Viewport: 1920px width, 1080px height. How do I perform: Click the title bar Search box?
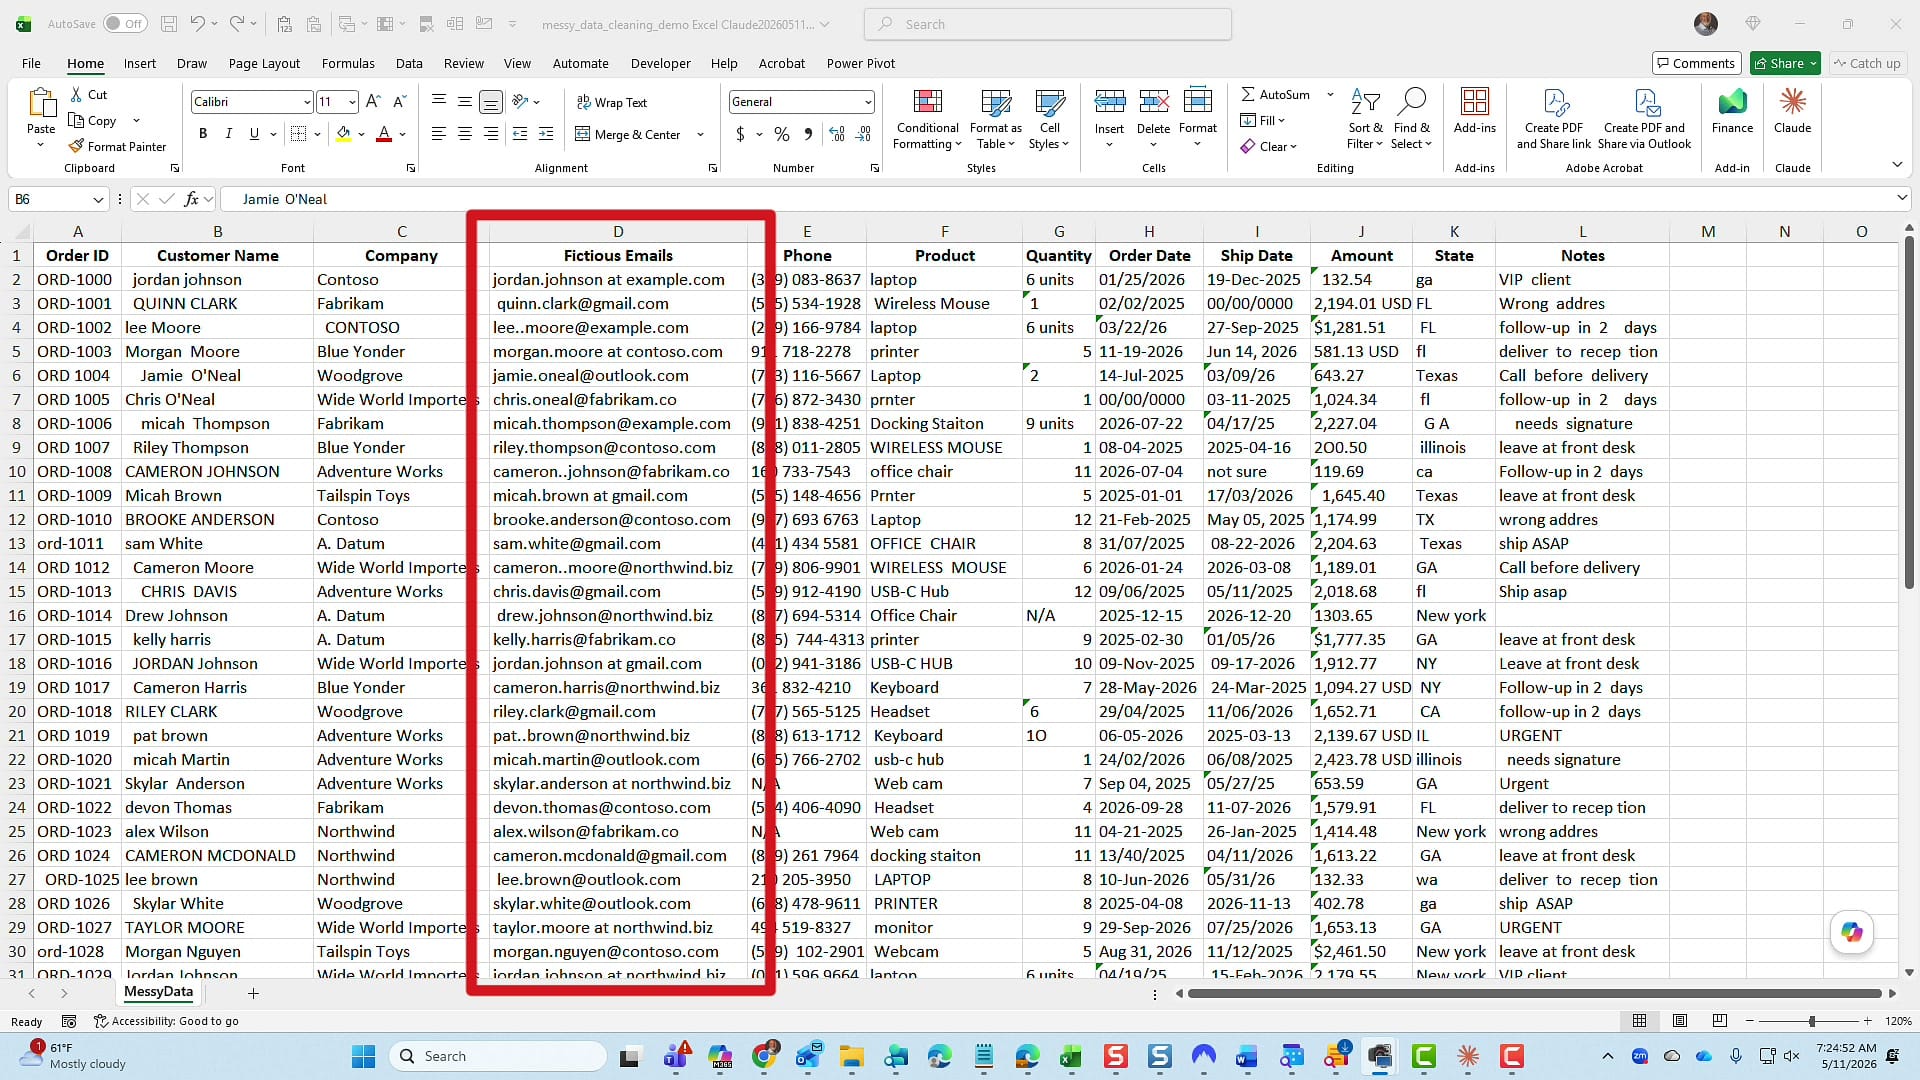coord(1048,24)
